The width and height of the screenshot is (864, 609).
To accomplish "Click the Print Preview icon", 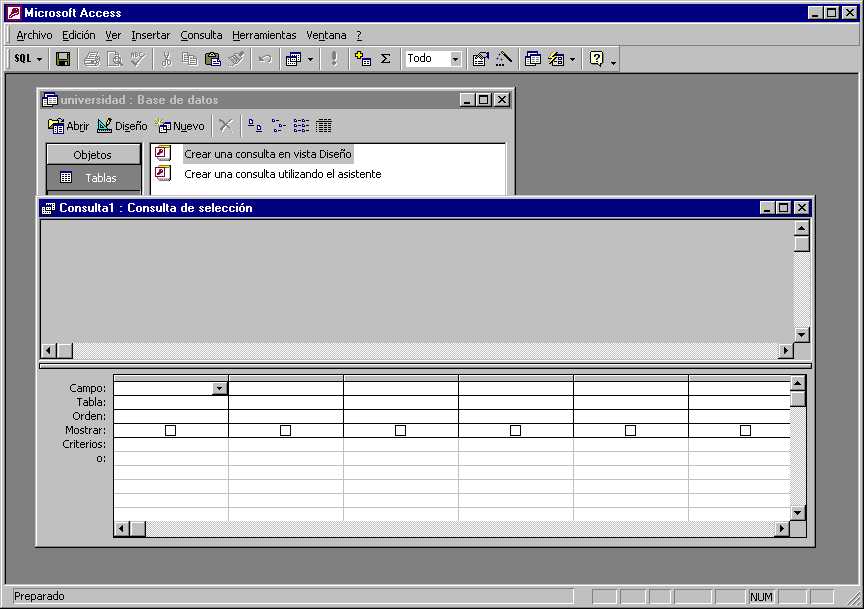I will (x=115, y=58).
